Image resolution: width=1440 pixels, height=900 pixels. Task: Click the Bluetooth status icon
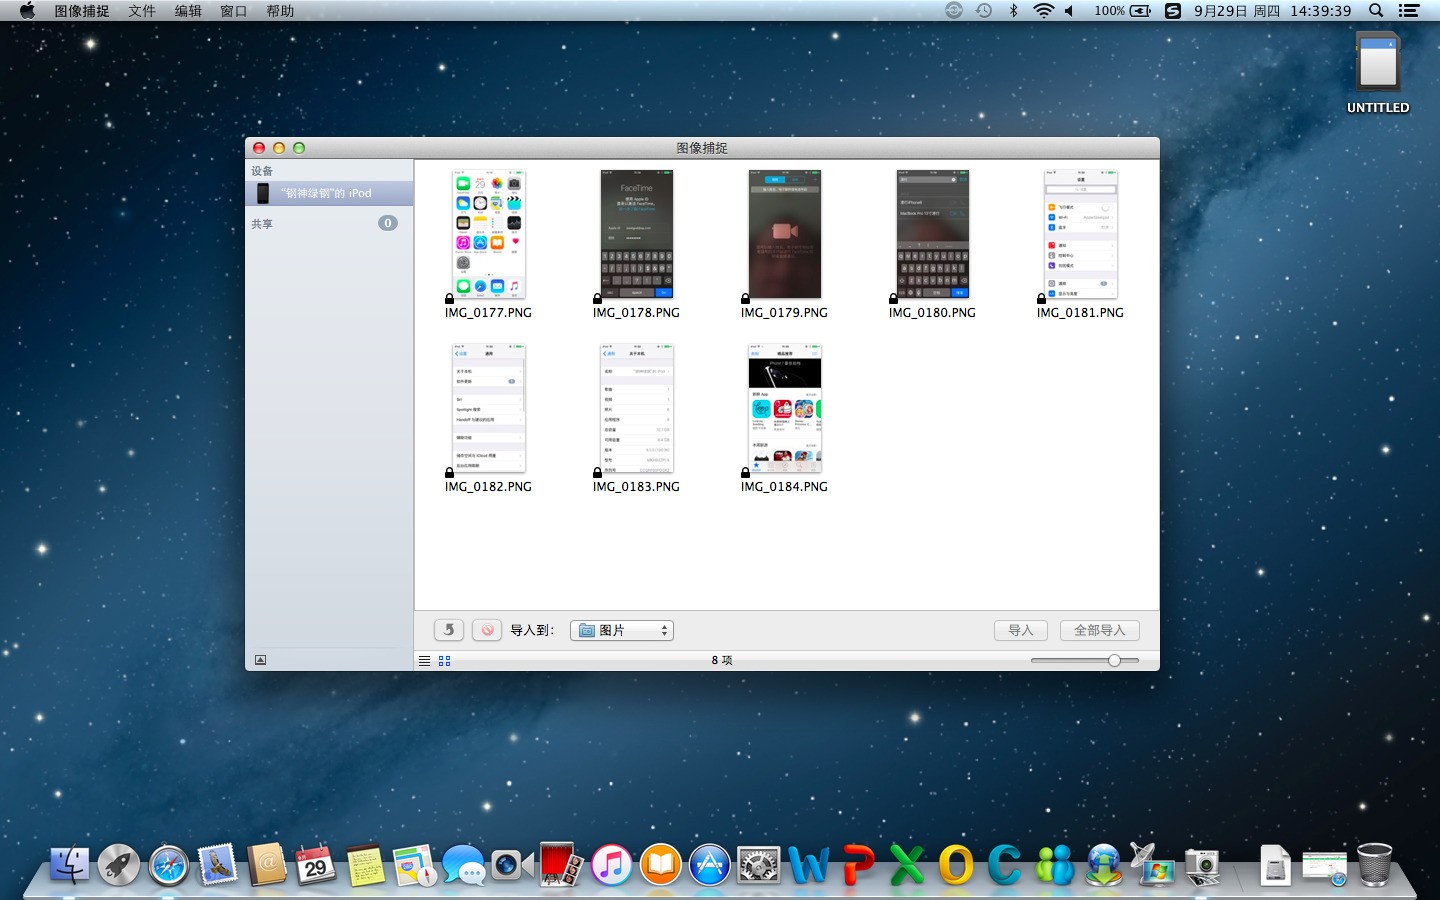coord(1013,11)
